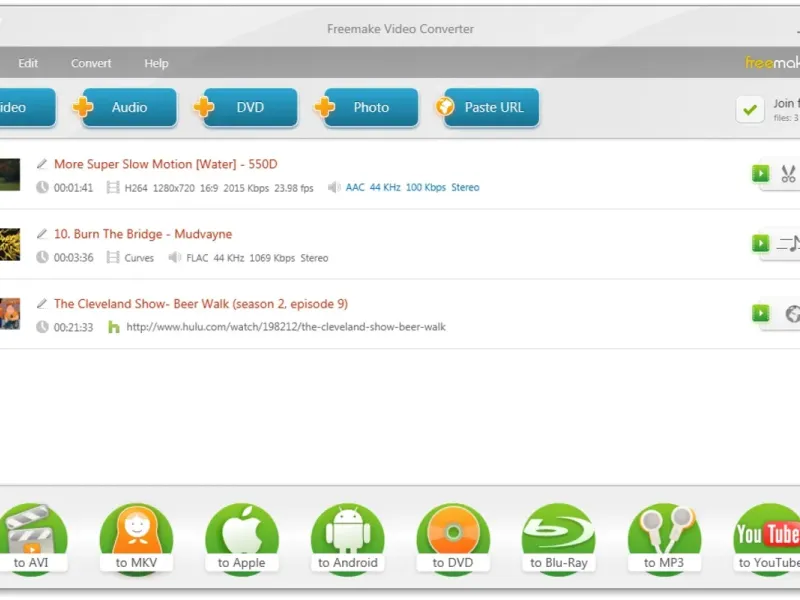Click clock icon next to 00:01:41
Viewport: 800px width, 600px height.
tap(42, 187)
